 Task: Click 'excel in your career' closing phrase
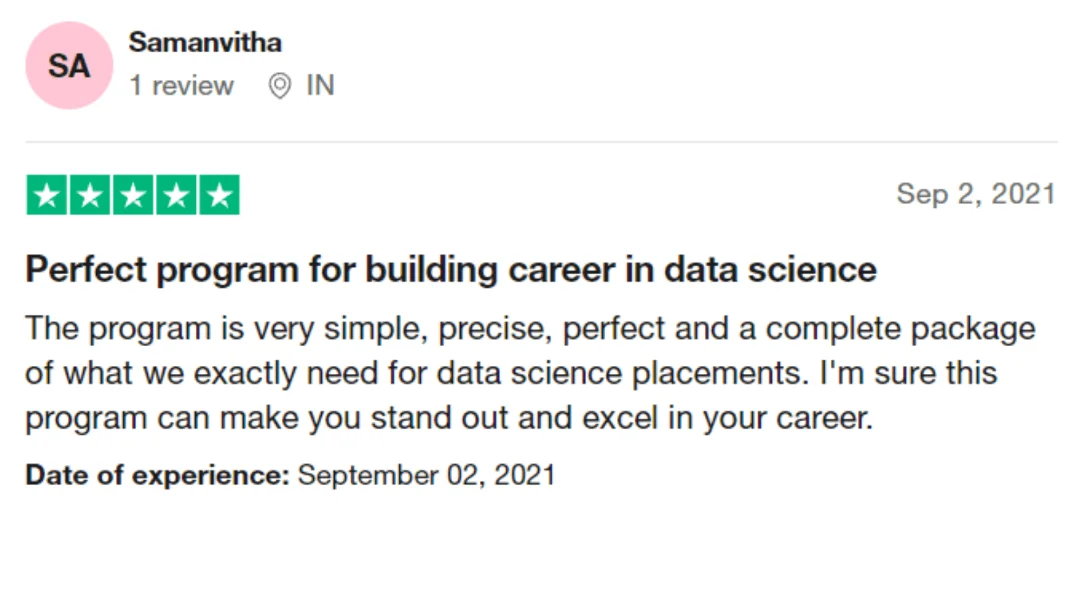(x=727, y=418)
